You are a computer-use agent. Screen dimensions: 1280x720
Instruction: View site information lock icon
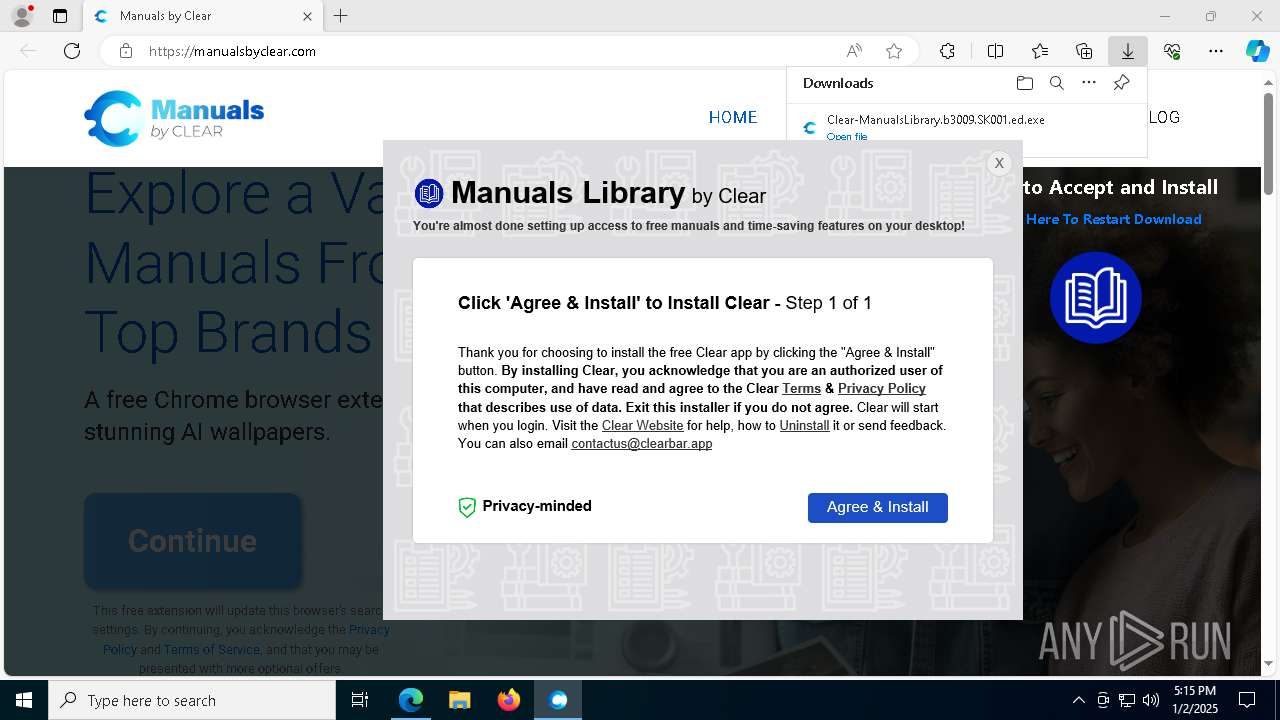pyautogui.click(x=125, y=51)
